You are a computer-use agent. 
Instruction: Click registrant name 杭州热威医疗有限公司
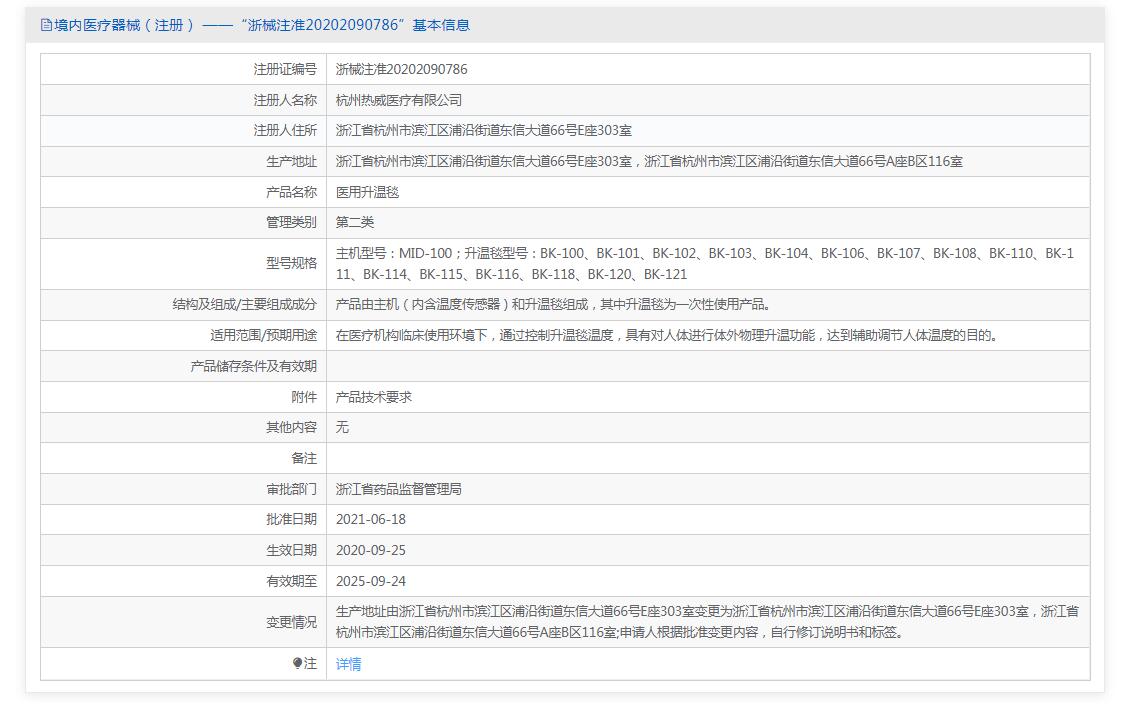[399, 100]
